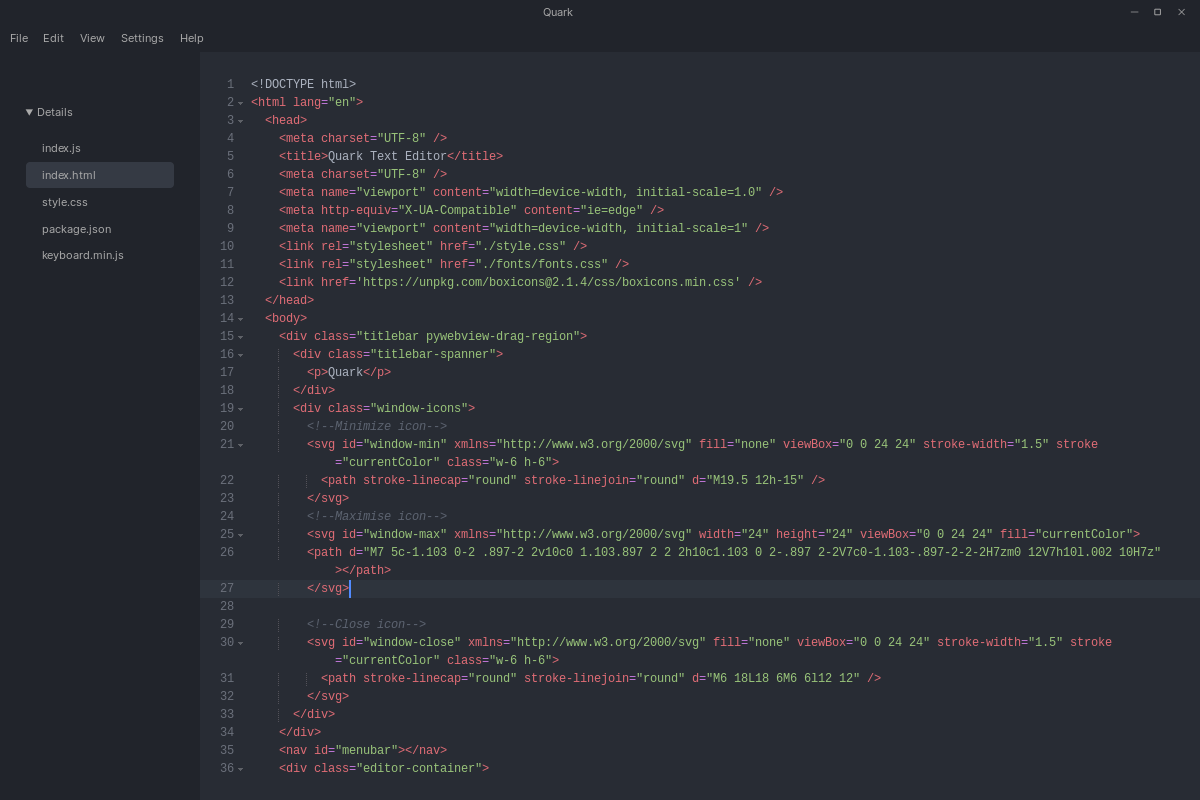
Task: Open the Help menu
Action: coord(191,38)
